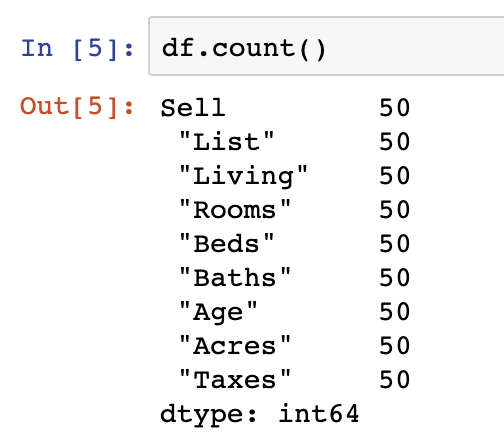
Task: Select the In [5] input prompt
Action: click(x=77, y=49)
